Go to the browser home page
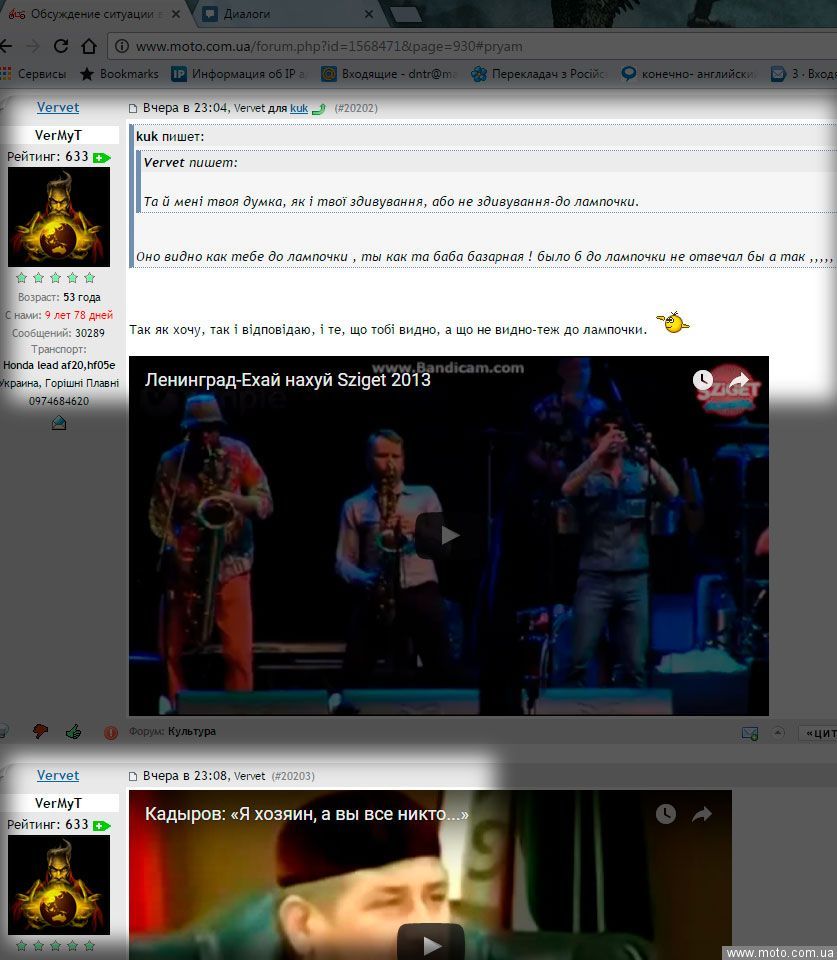Screen dimensions: 837x960 [89, 47]
